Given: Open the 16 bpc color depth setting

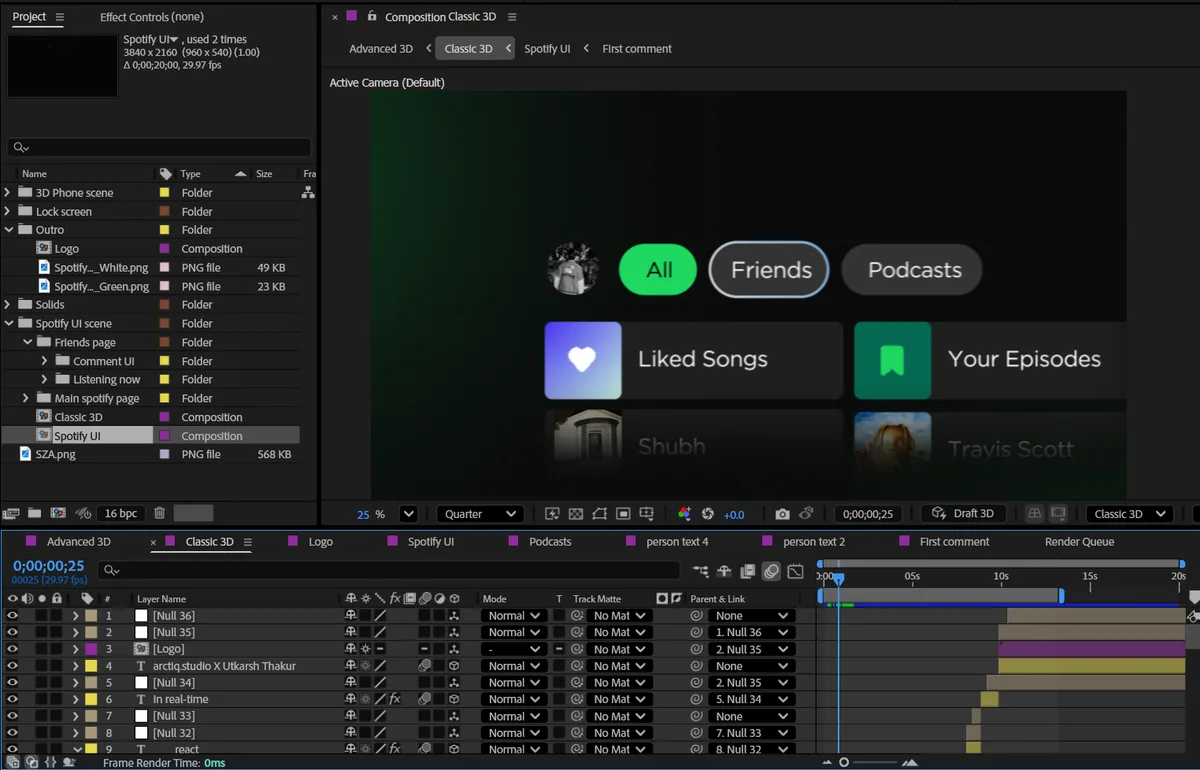Looking at the screenshot, I should 121,513.
